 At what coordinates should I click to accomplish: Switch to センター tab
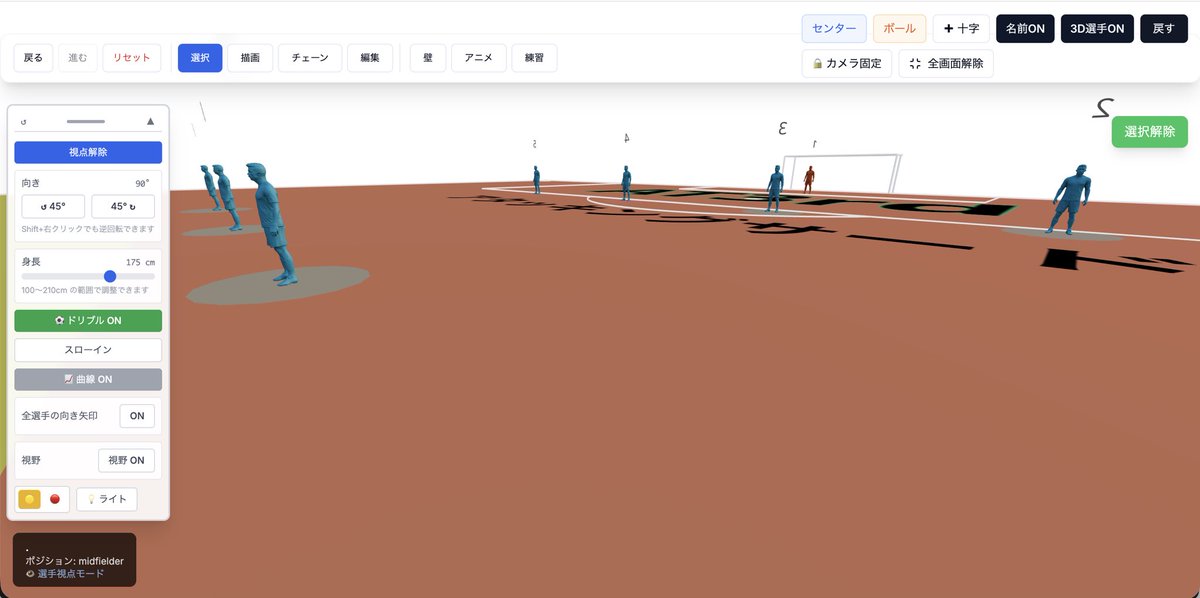pyautogui.click(x=833, y=28)
